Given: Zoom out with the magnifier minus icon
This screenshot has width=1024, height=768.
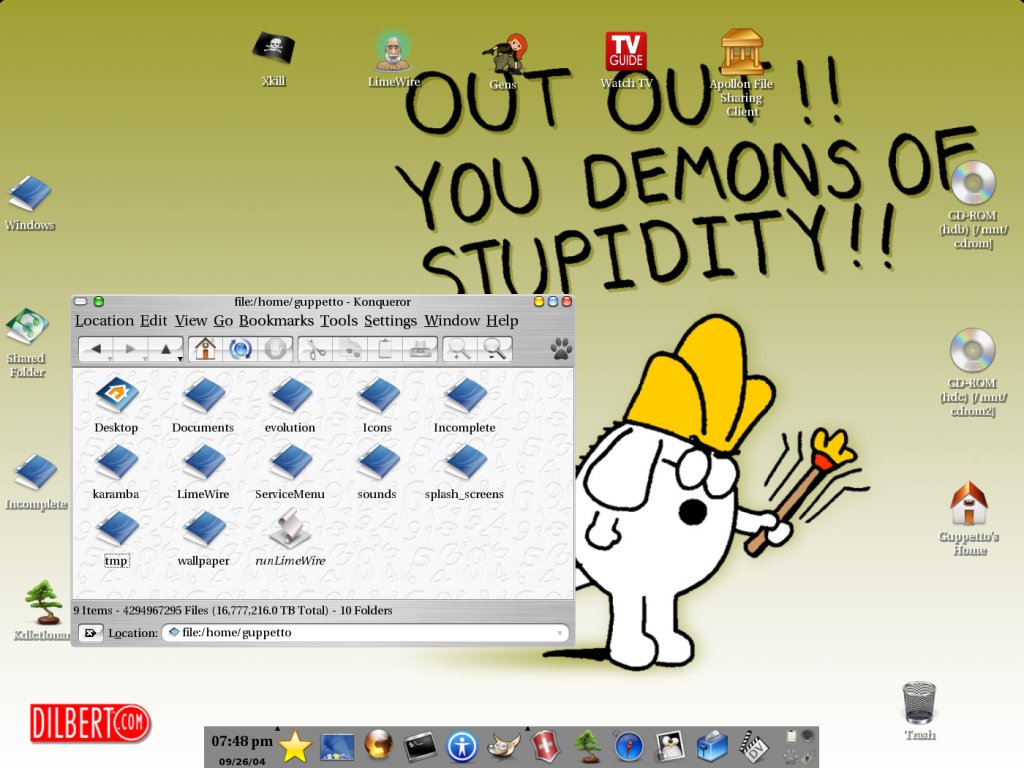Looking at the screenshot, I should point(494,349).
